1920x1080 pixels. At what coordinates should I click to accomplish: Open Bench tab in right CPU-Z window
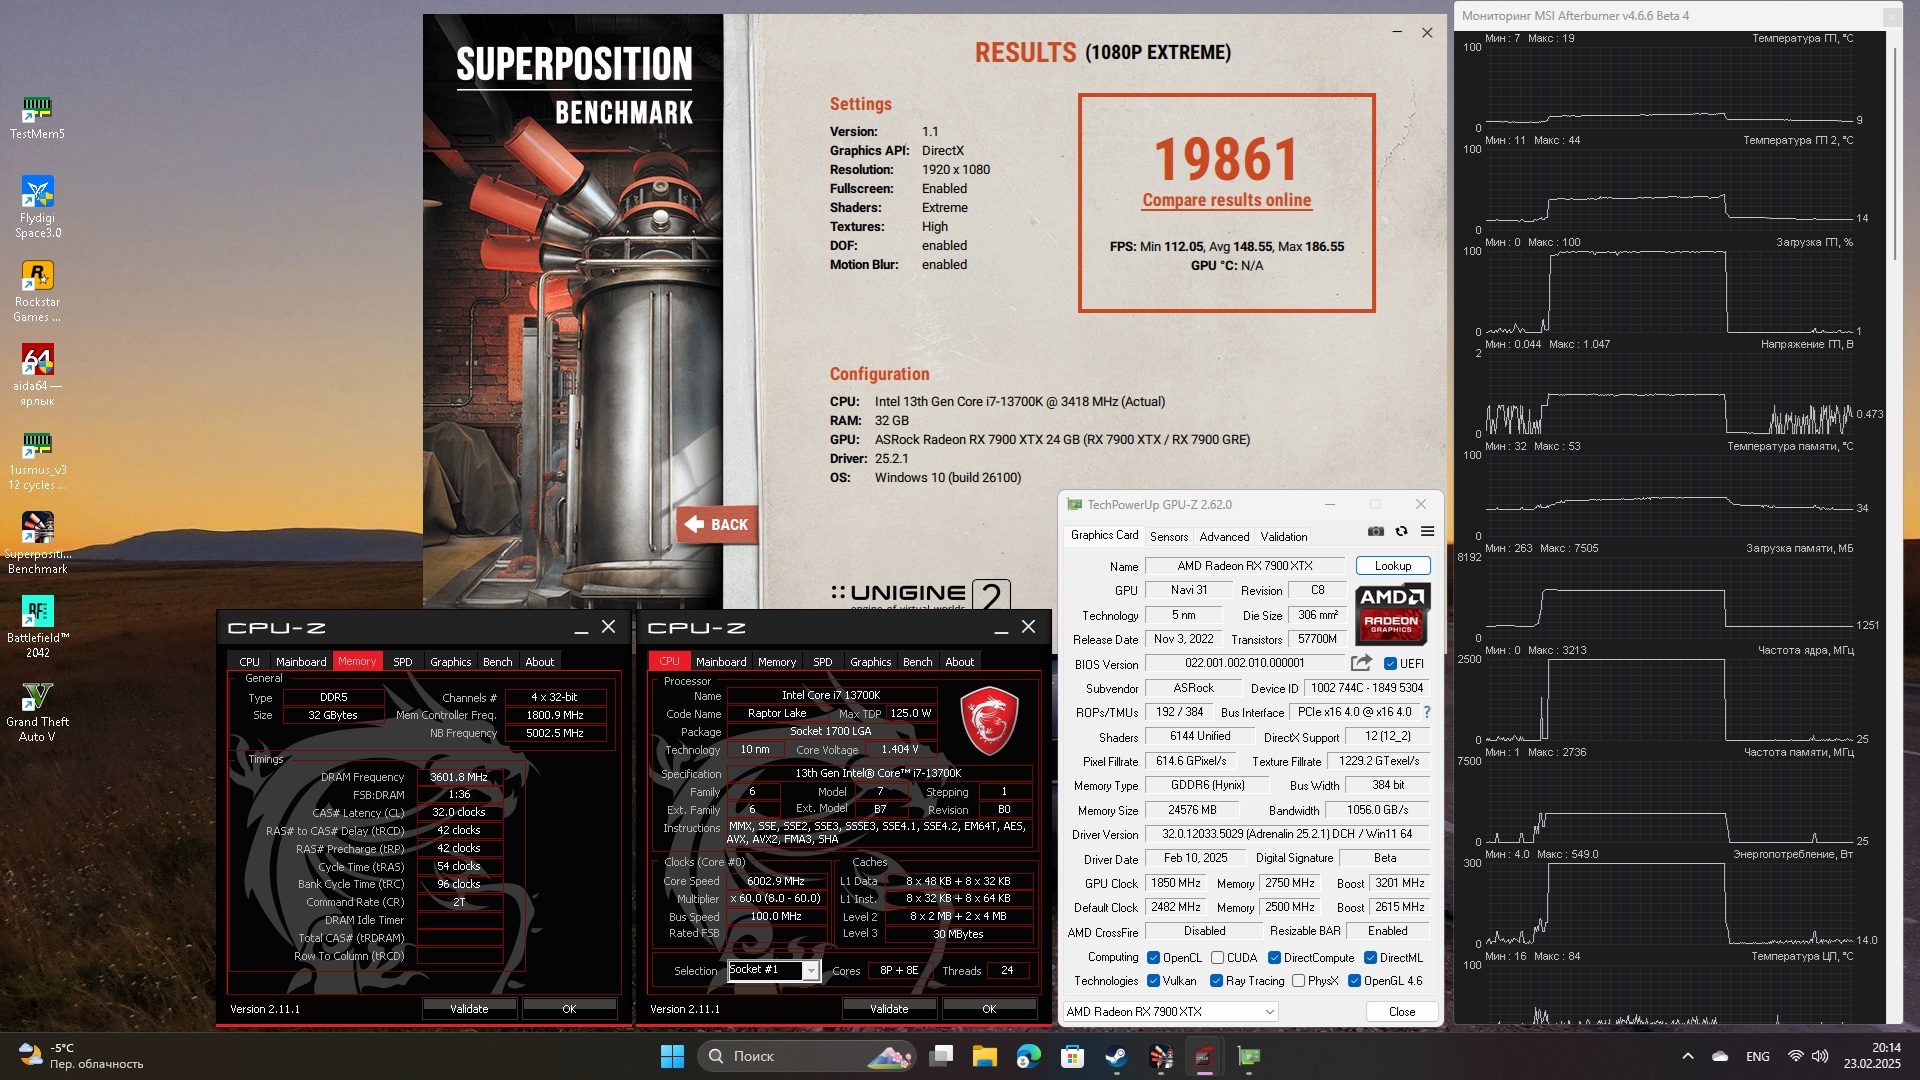pos(917,662)
